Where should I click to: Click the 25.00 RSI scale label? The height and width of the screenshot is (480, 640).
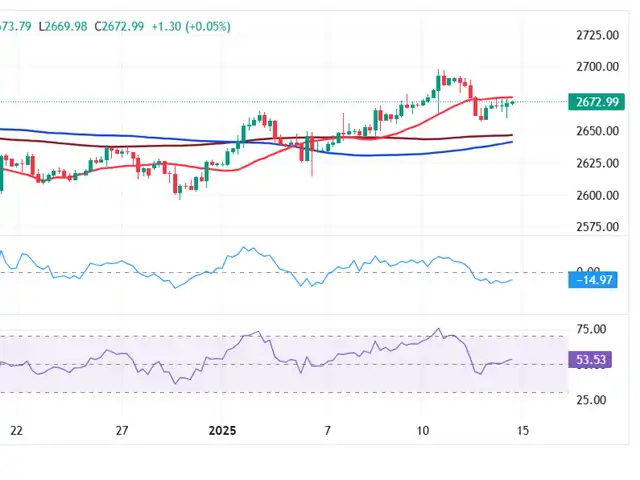point(594,400)
